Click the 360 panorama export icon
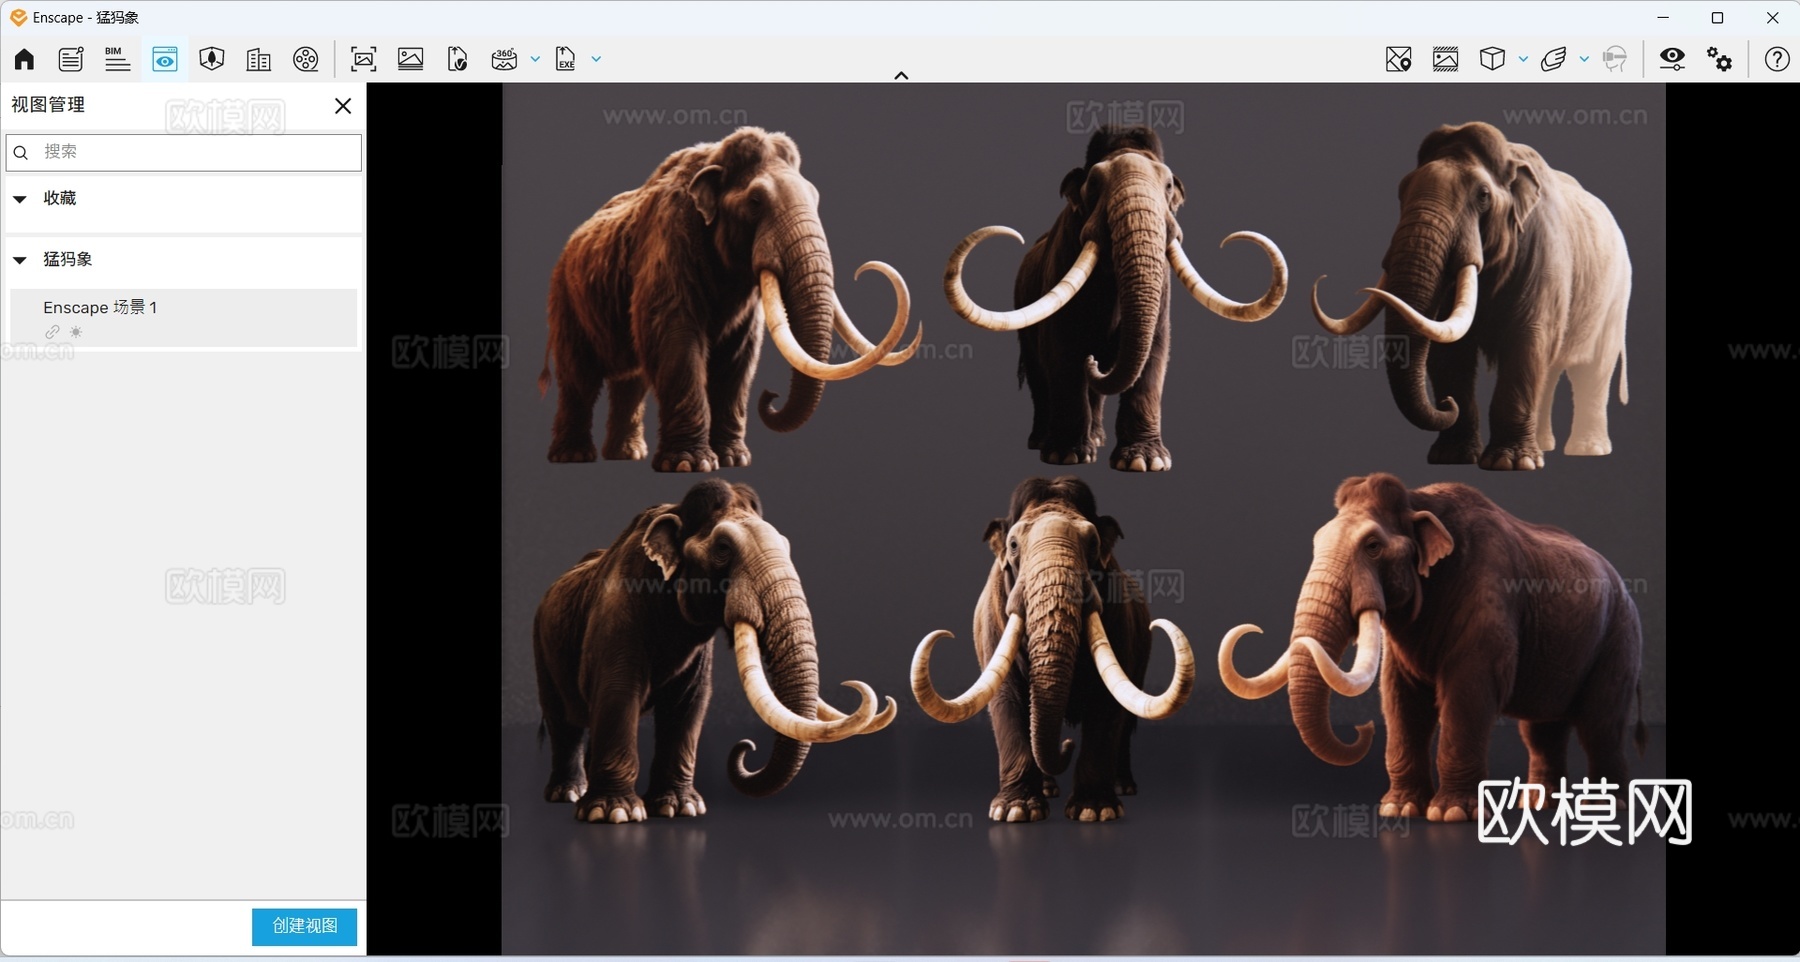Image resolution: width=1800 pixels, height=962 pixels. 504,59
